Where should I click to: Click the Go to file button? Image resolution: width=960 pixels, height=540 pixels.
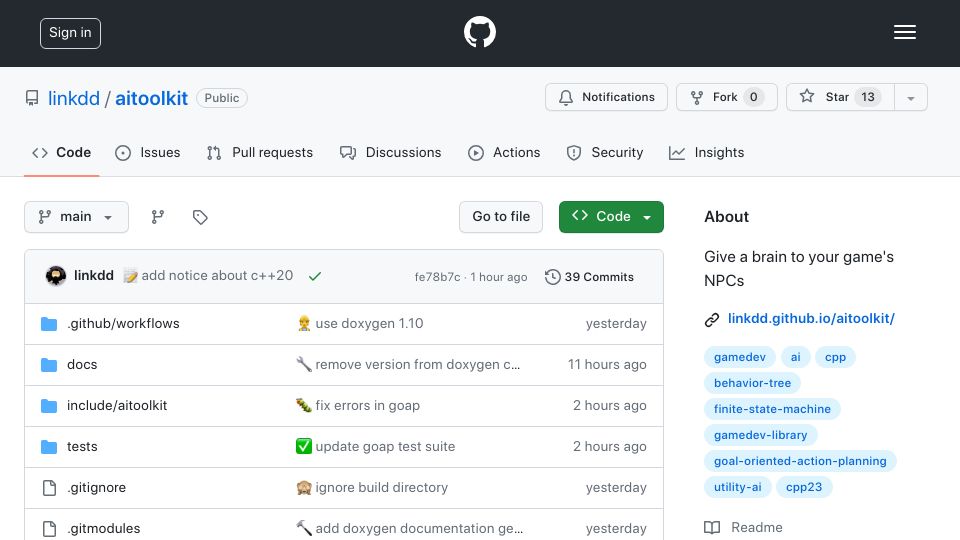(x=501, y=217)
